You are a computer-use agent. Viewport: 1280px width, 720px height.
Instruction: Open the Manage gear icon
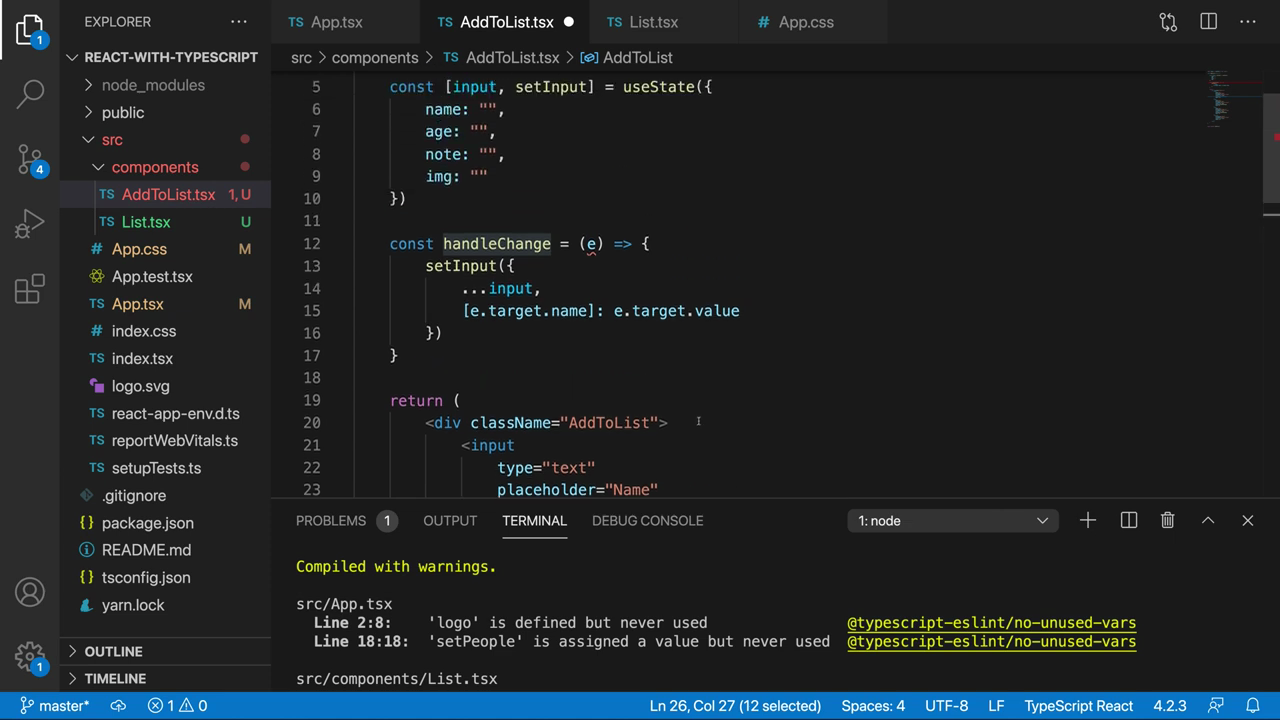pos(30,657)
